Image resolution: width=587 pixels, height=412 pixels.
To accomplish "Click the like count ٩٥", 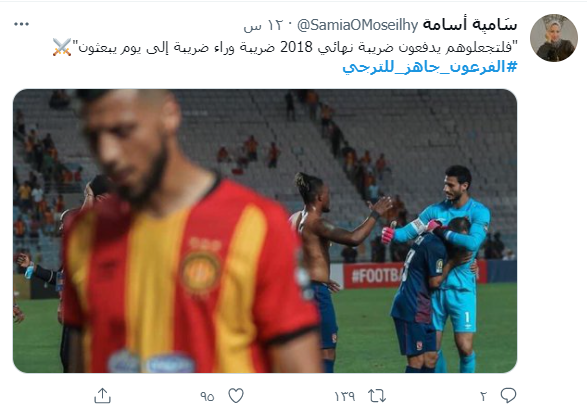I will [207, 396].
